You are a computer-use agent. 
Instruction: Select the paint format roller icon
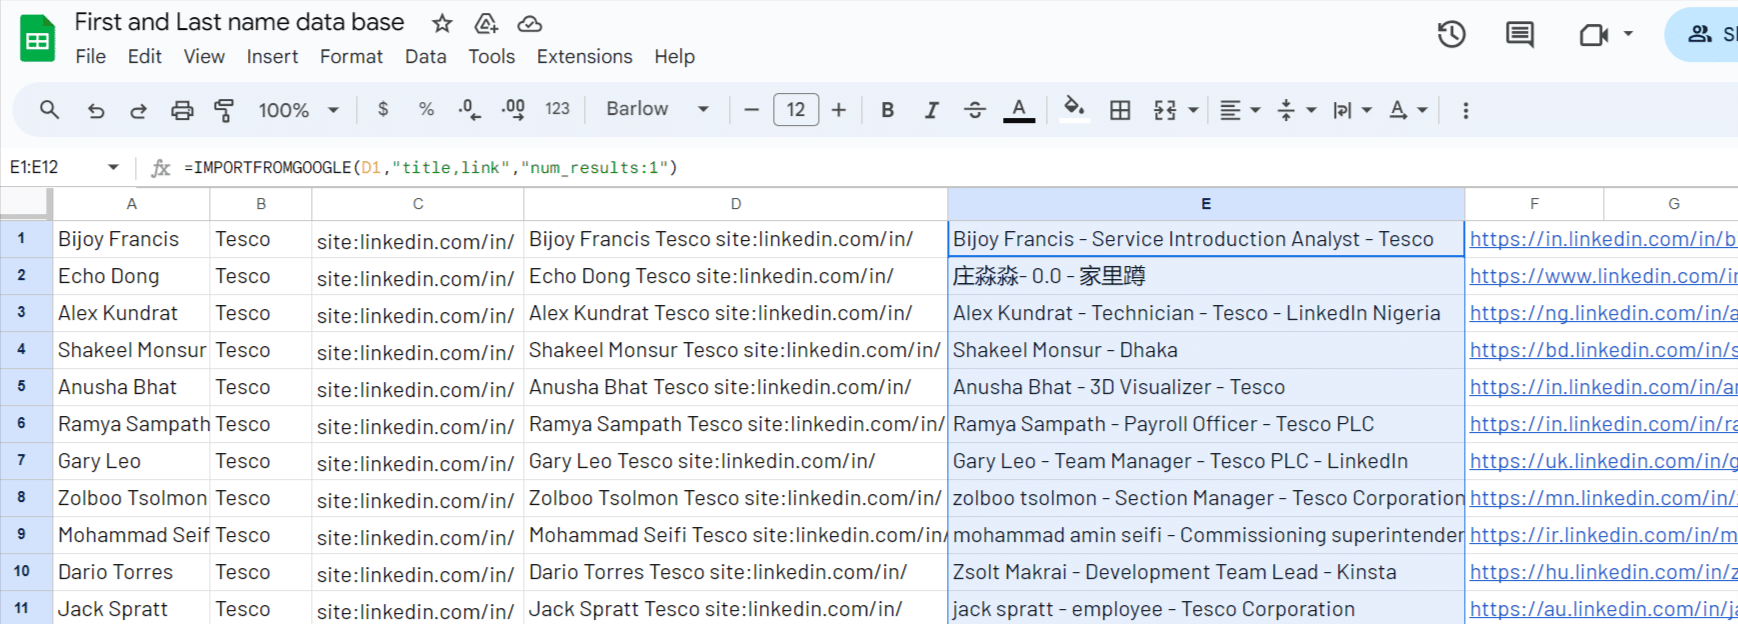224,110
